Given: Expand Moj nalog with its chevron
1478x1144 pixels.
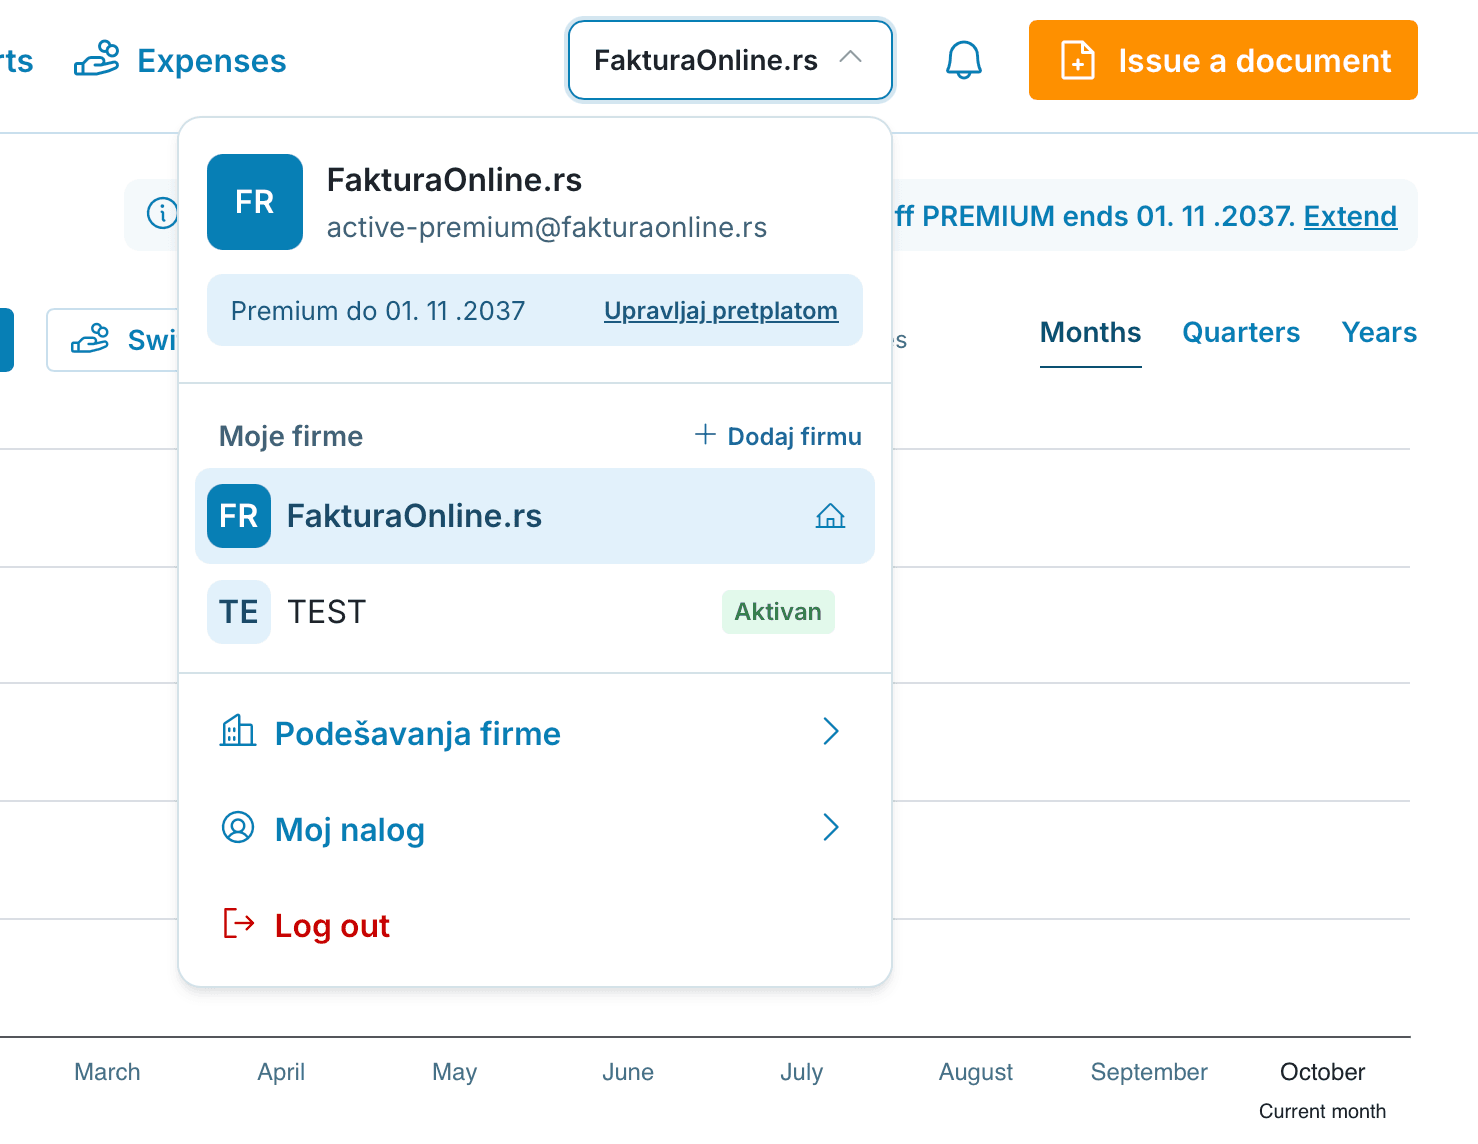Looking at the screenshot, I should [831, 828].
